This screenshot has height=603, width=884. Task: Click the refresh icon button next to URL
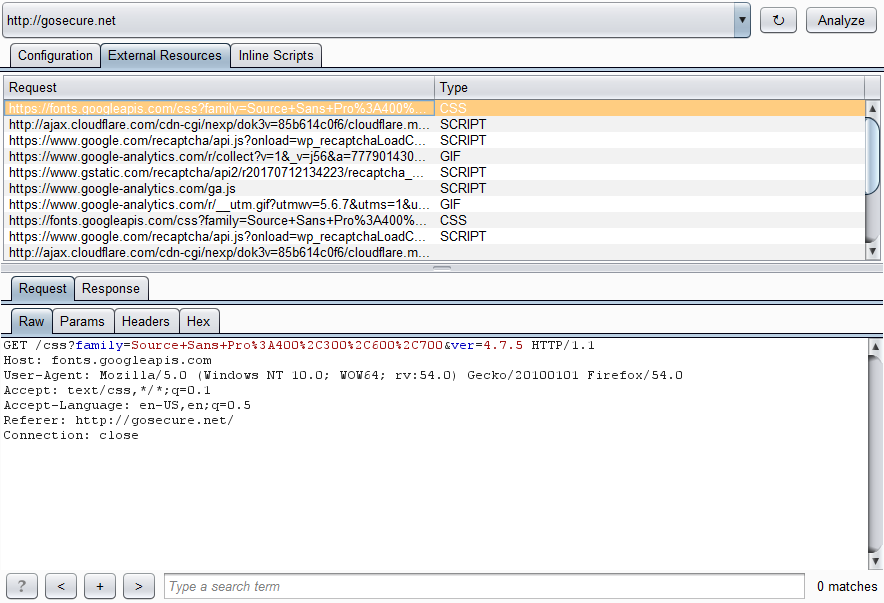click(x=778, y=20)
